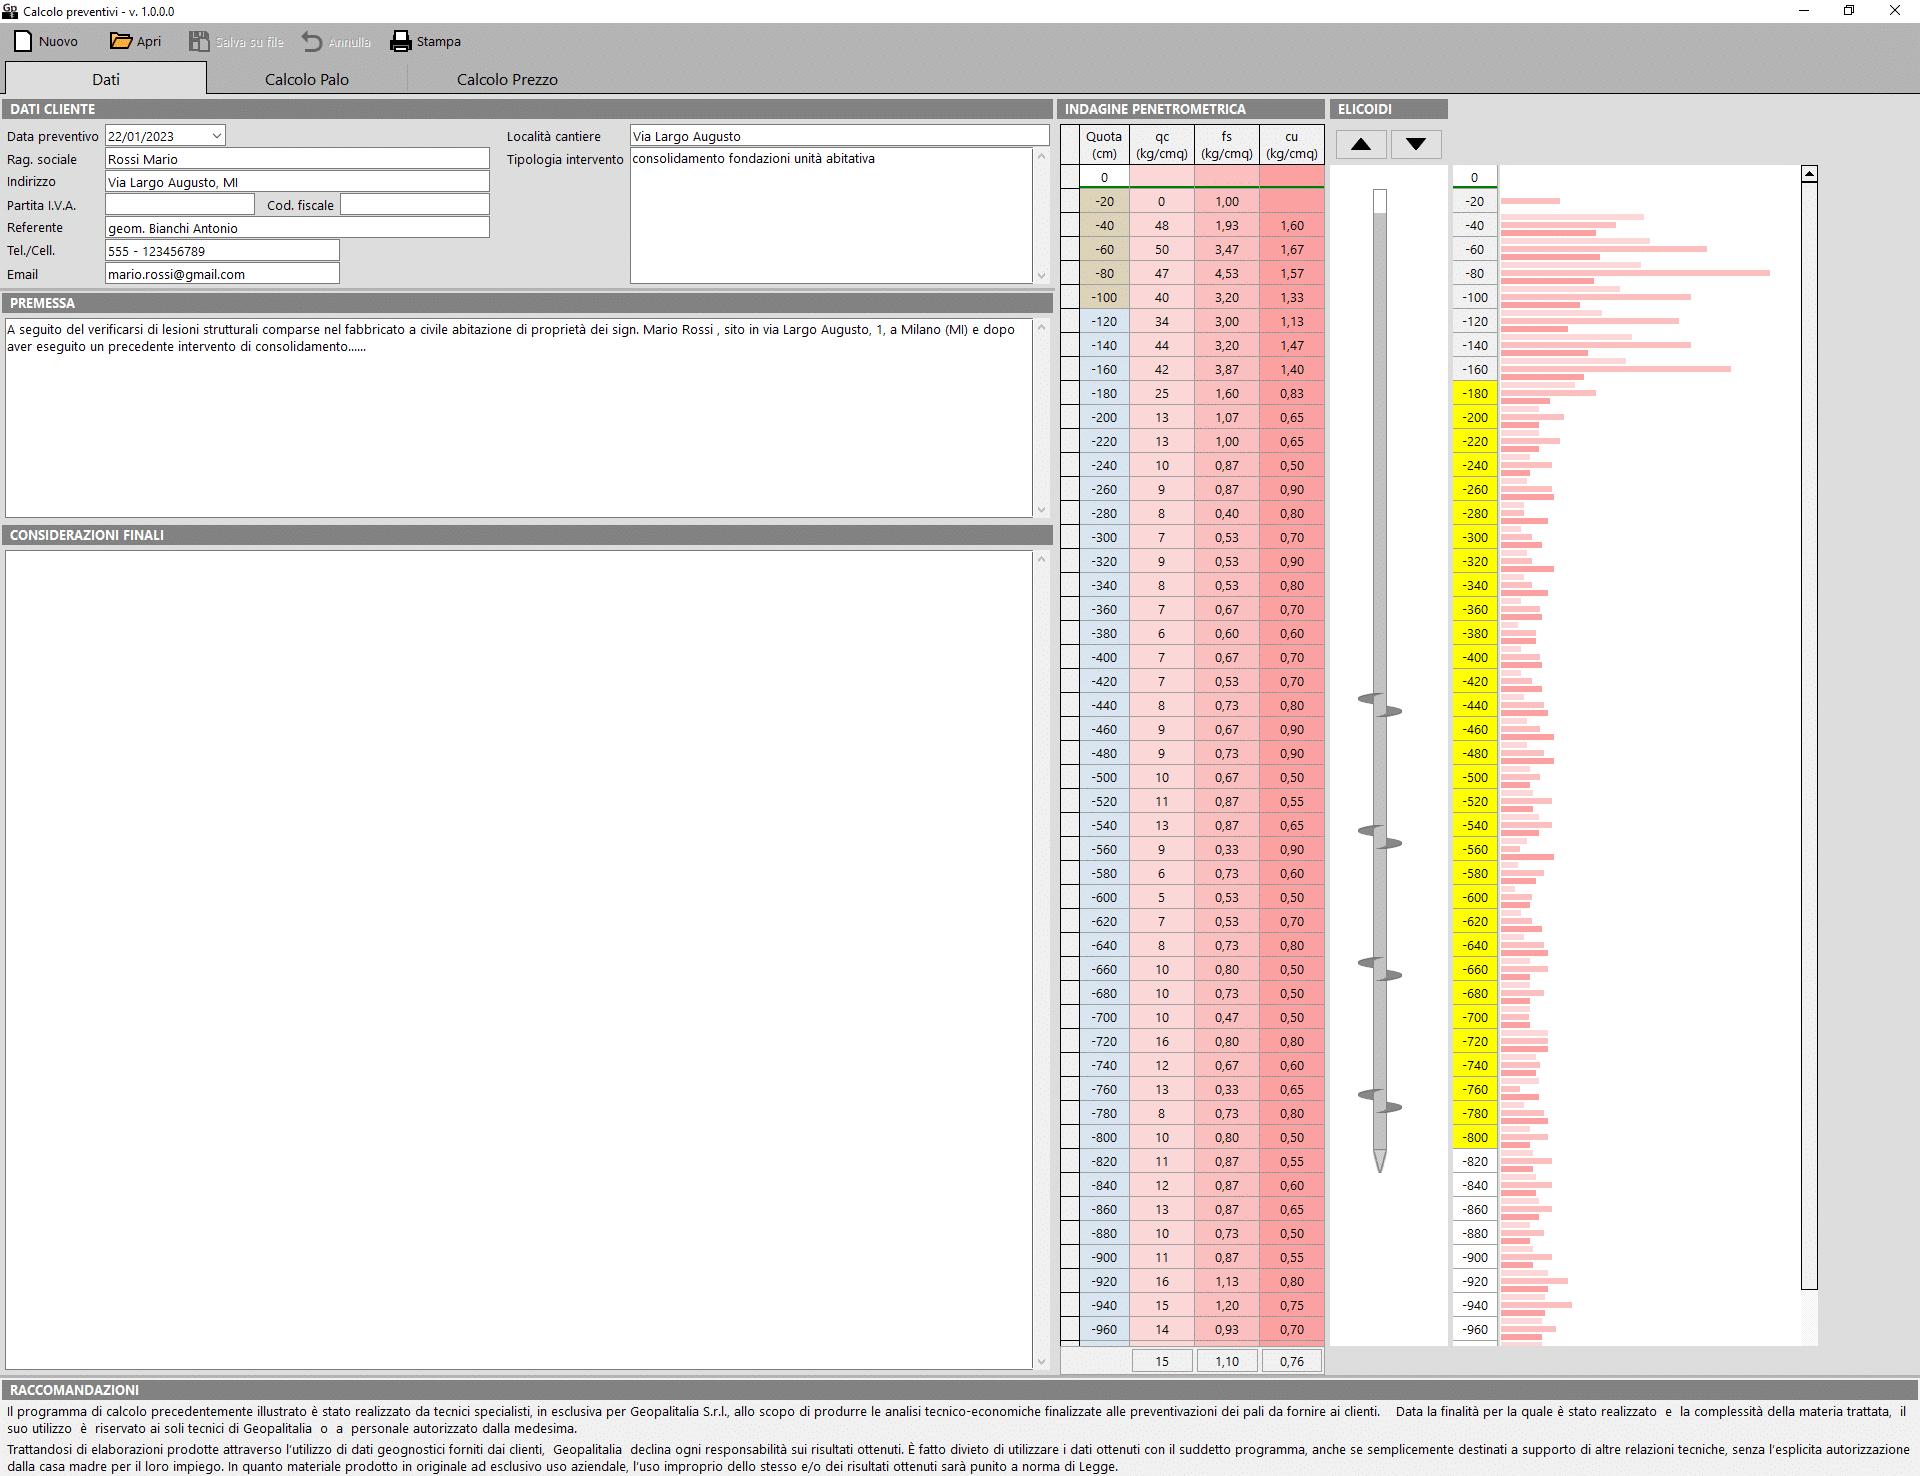The height and width of the screenshot is (1476, 1920).
Task: Toggle the yellow -500 depth cell
Action: click(x=1474, y=777)
